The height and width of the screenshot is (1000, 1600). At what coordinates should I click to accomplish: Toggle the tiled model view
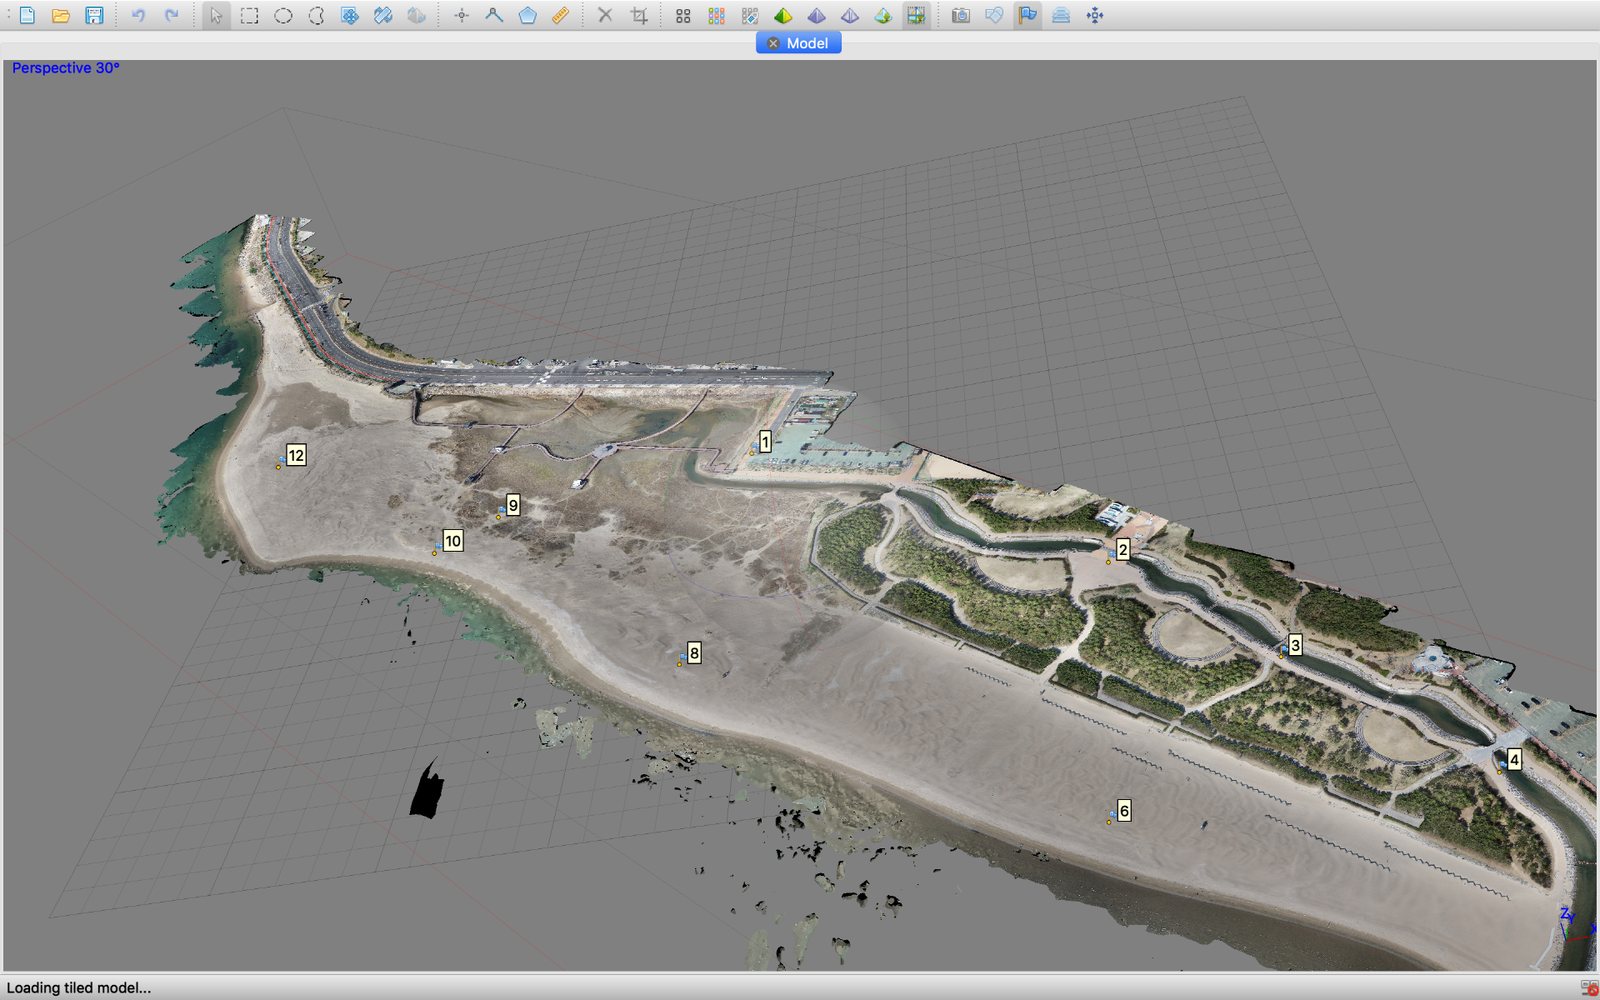coord(916,15)
